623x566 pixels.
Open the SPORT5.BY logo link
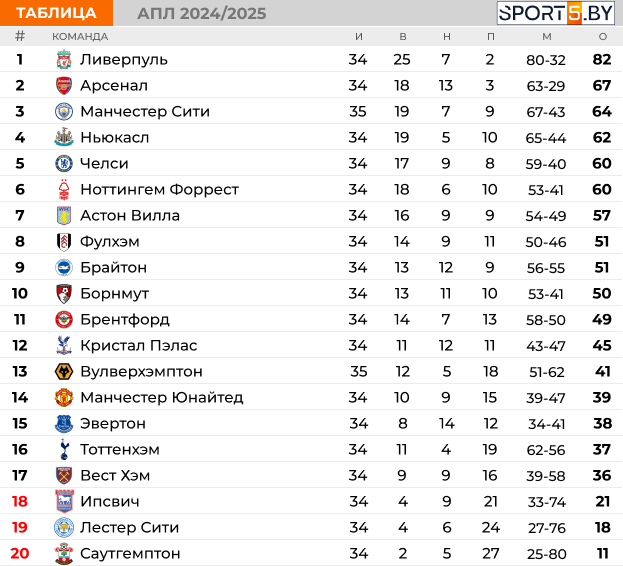(556, 13)
